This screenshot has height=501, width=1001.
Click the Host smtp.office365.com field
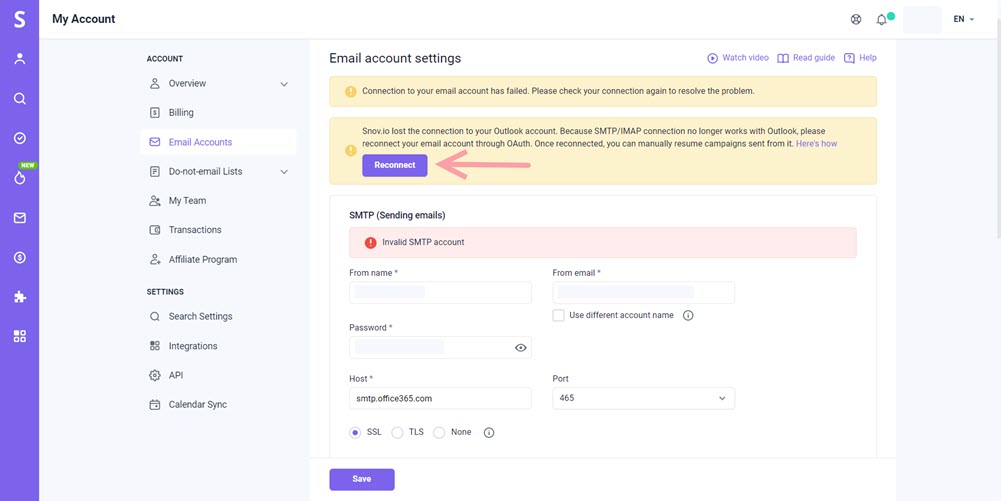pos(440,398)
